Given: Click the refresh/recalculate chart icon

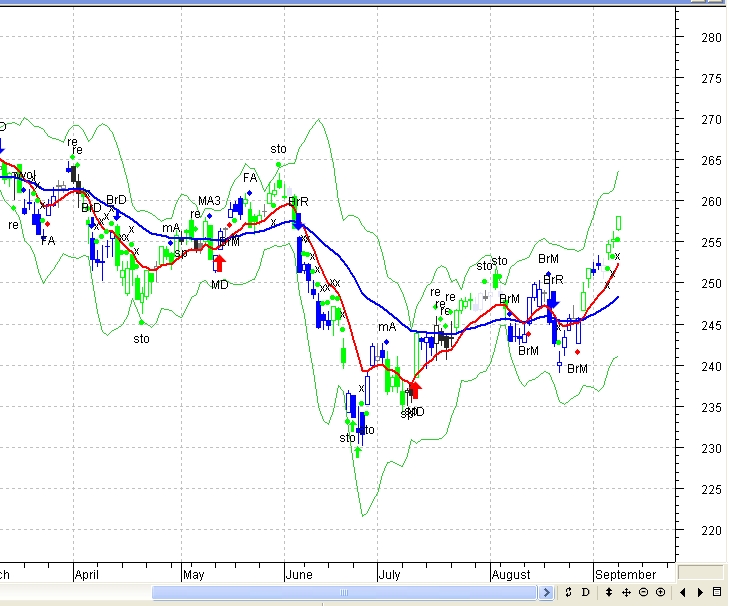Looking at the screenshot, I should 568,592.
